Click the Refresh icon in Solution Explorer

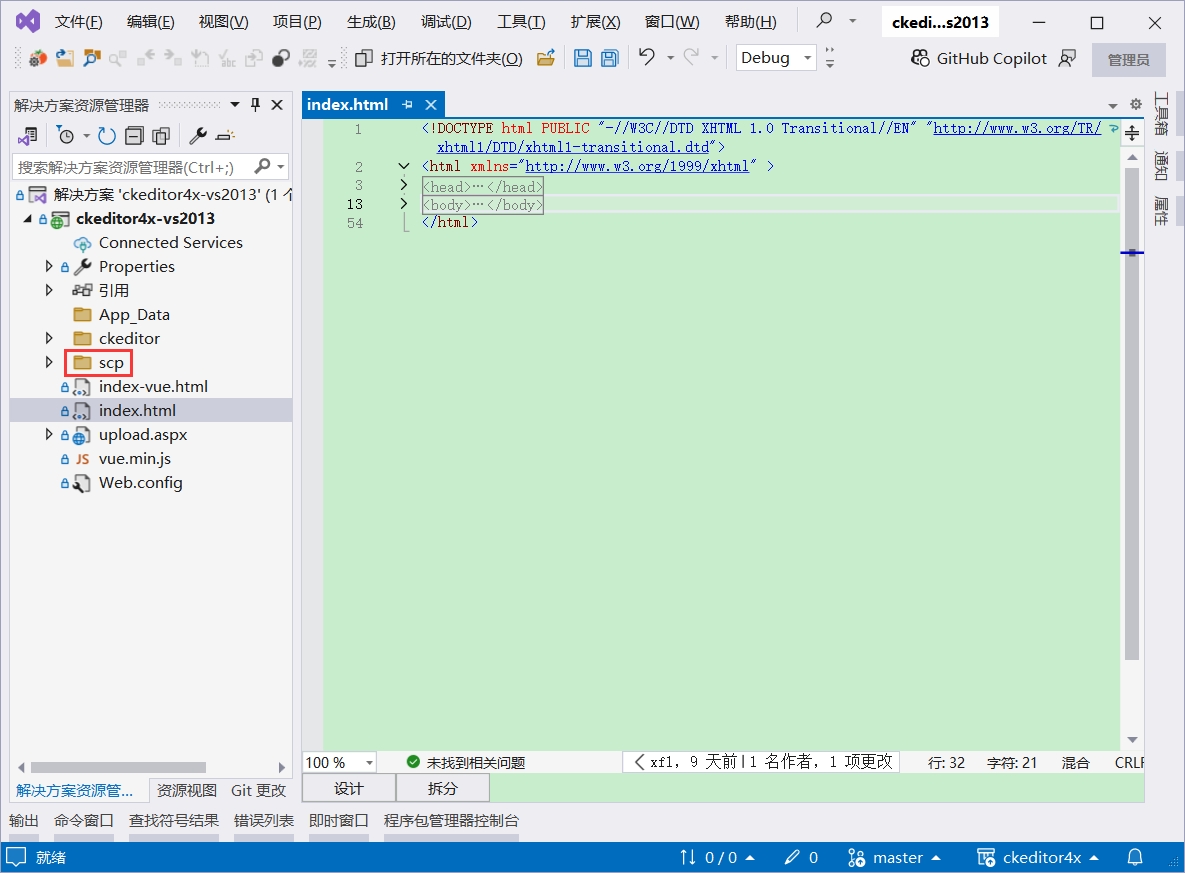tap(107, 135)
